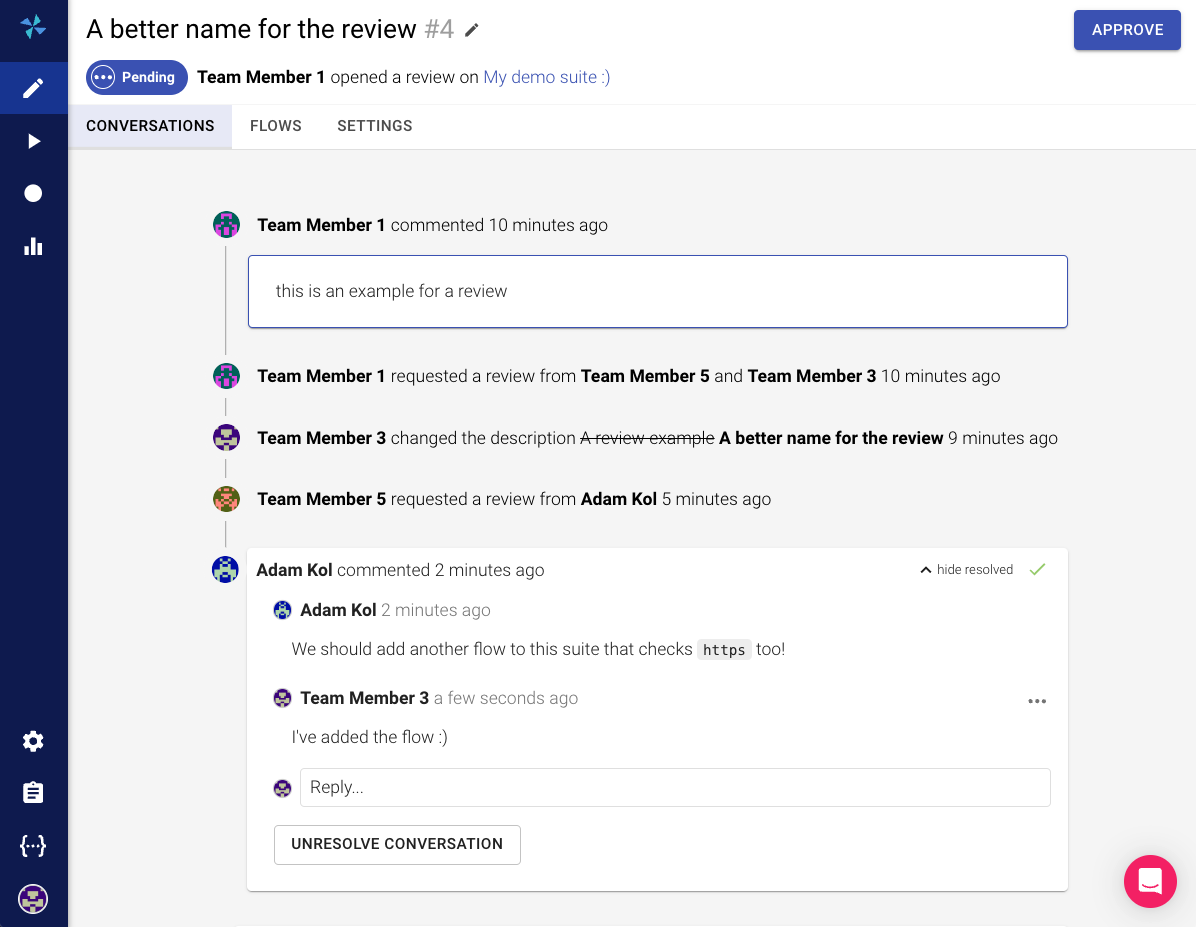Open the chat support bubble icon

tap(1150, 881)
